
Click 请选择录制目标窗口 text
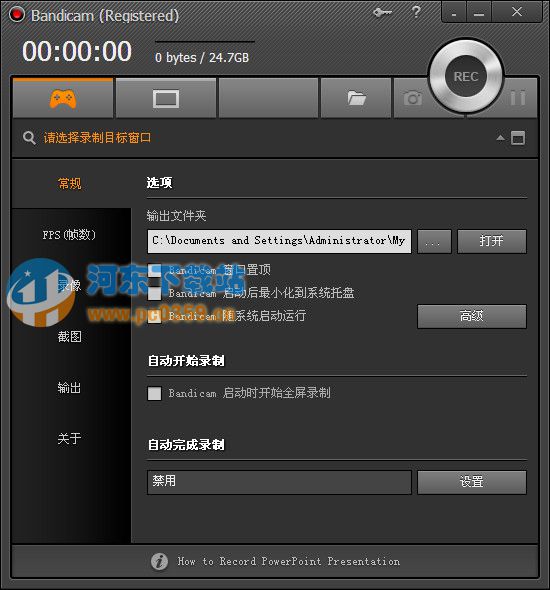click(x=97, y=138)
